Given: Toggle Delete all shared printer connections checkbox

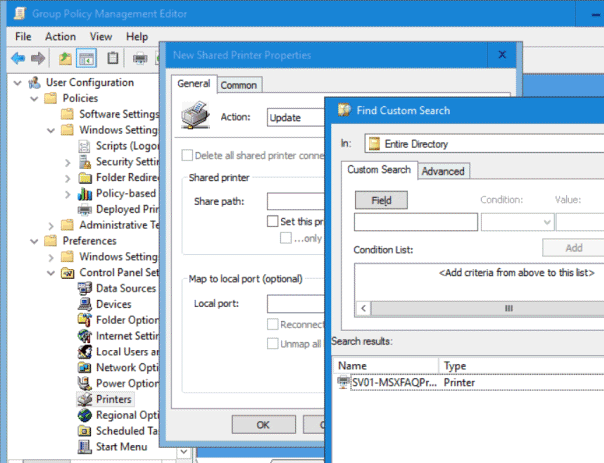Looking at the screenshot, I should point(187,156).
